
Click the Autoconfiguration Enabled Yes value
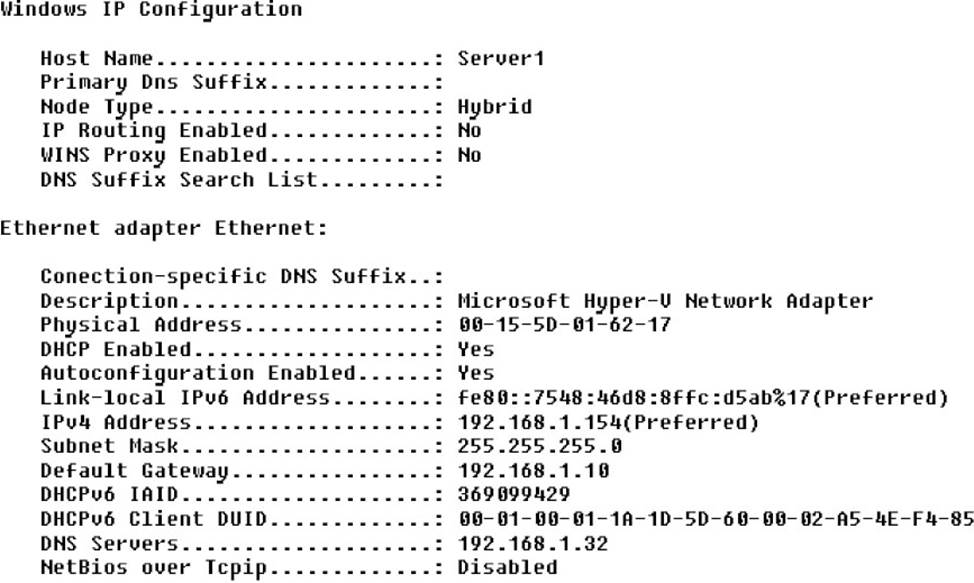point(475,373)
